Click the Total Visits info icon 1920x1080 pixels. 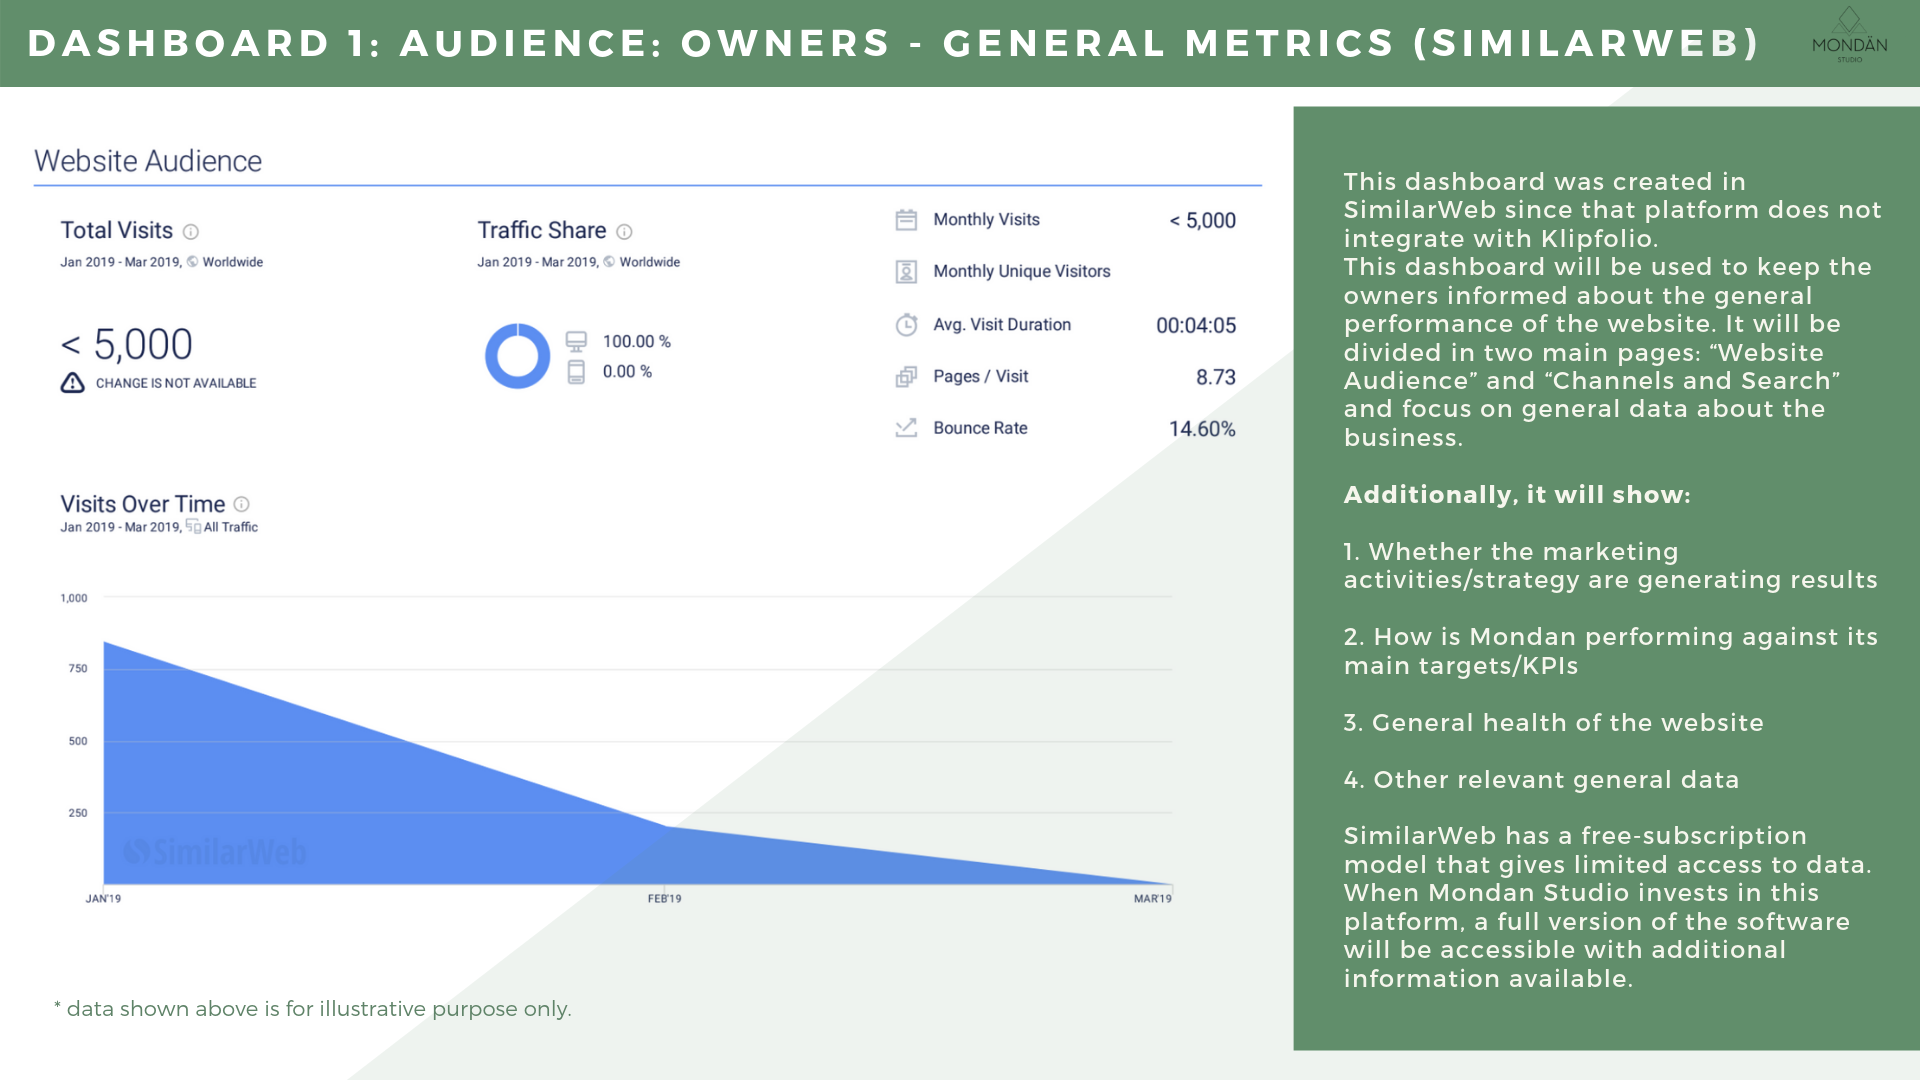click(x=191, y=232)
